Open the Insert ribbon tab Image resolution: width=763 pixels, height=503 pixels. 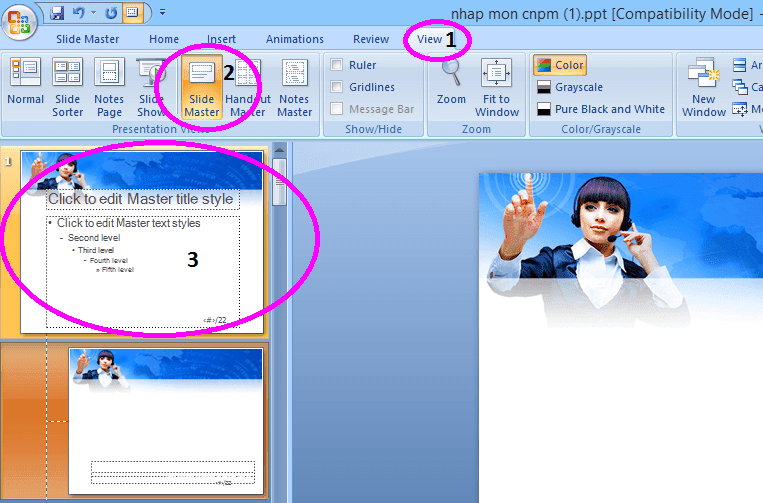coord(221,39)
